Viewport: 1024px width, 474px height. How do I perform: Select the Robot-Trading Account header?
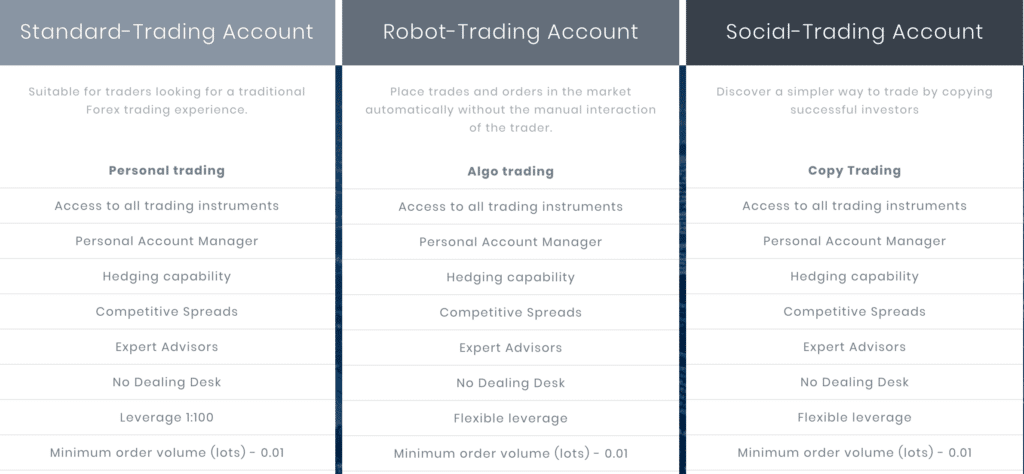510,32
